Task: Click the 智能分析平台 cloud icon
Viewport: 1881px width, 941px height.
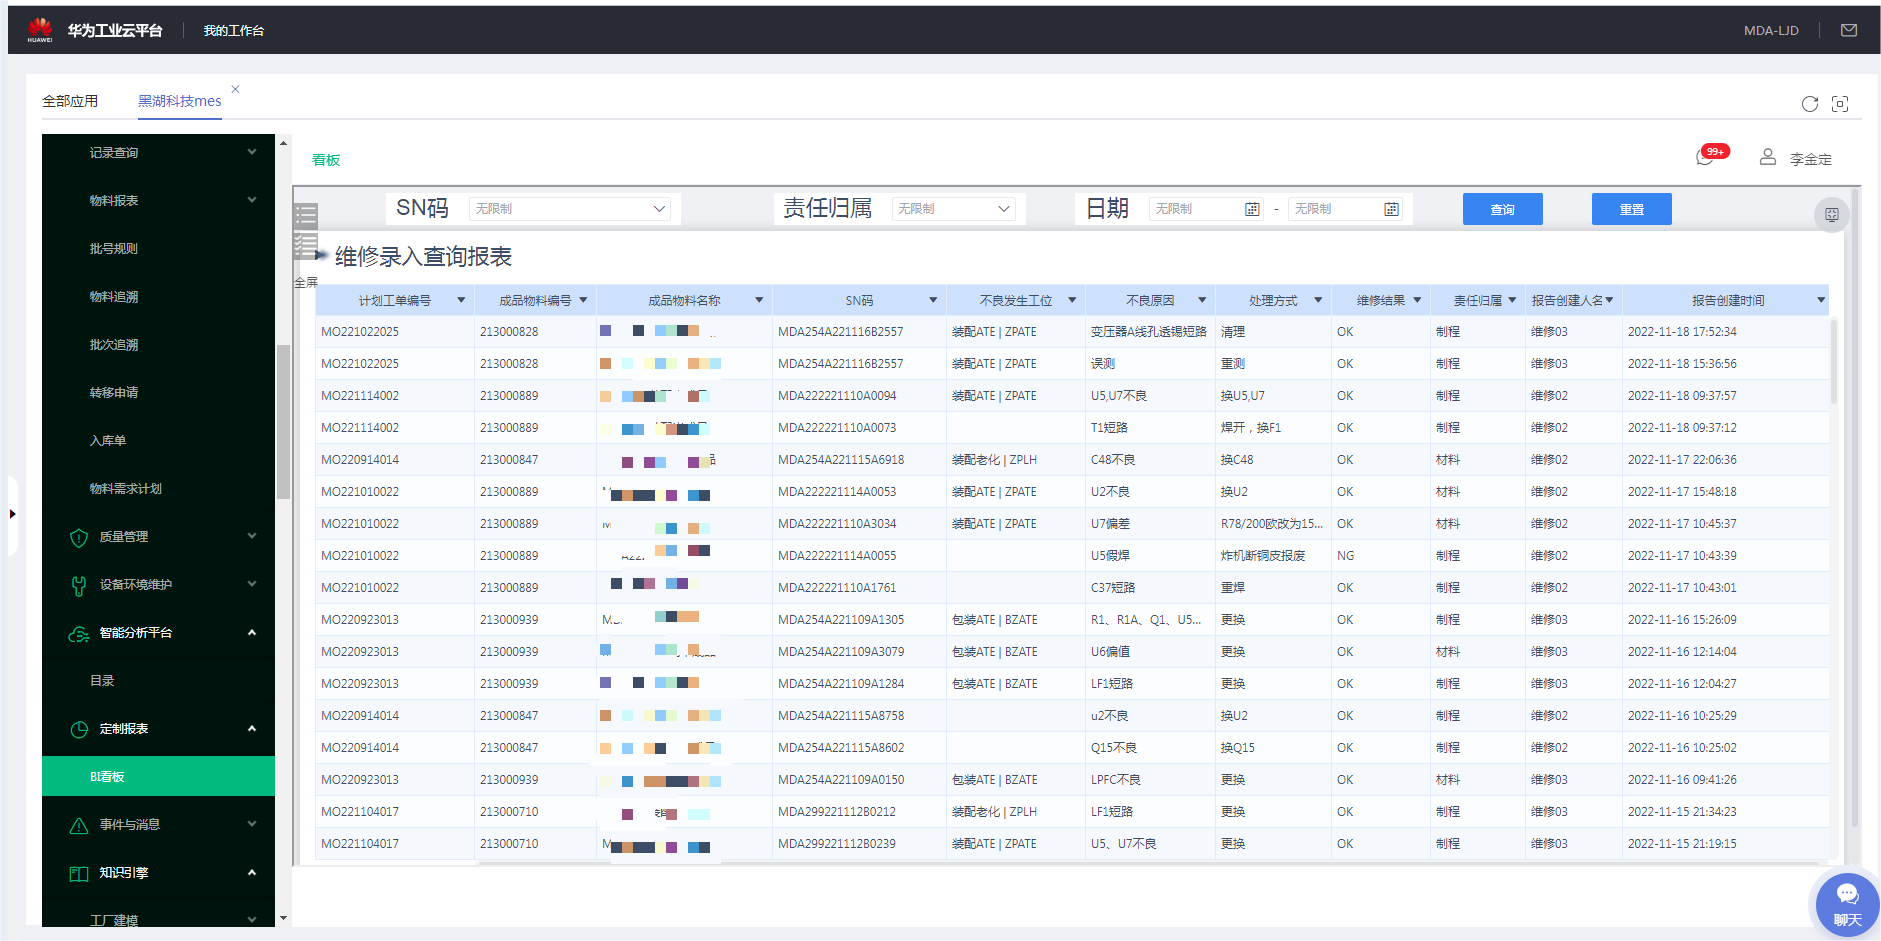Action: click(79, 634)
